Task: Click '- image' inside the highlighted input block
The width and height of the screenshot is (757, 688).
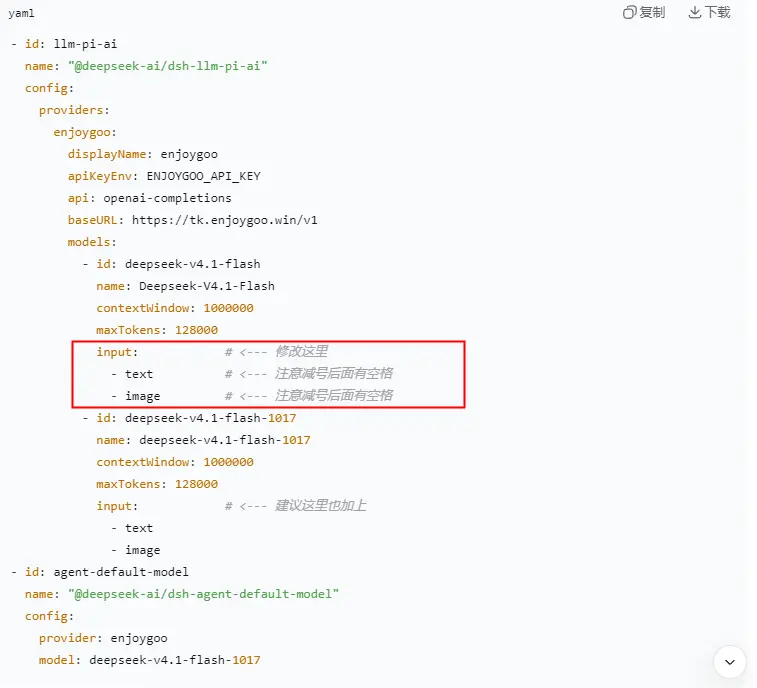Action: point(135,396)
